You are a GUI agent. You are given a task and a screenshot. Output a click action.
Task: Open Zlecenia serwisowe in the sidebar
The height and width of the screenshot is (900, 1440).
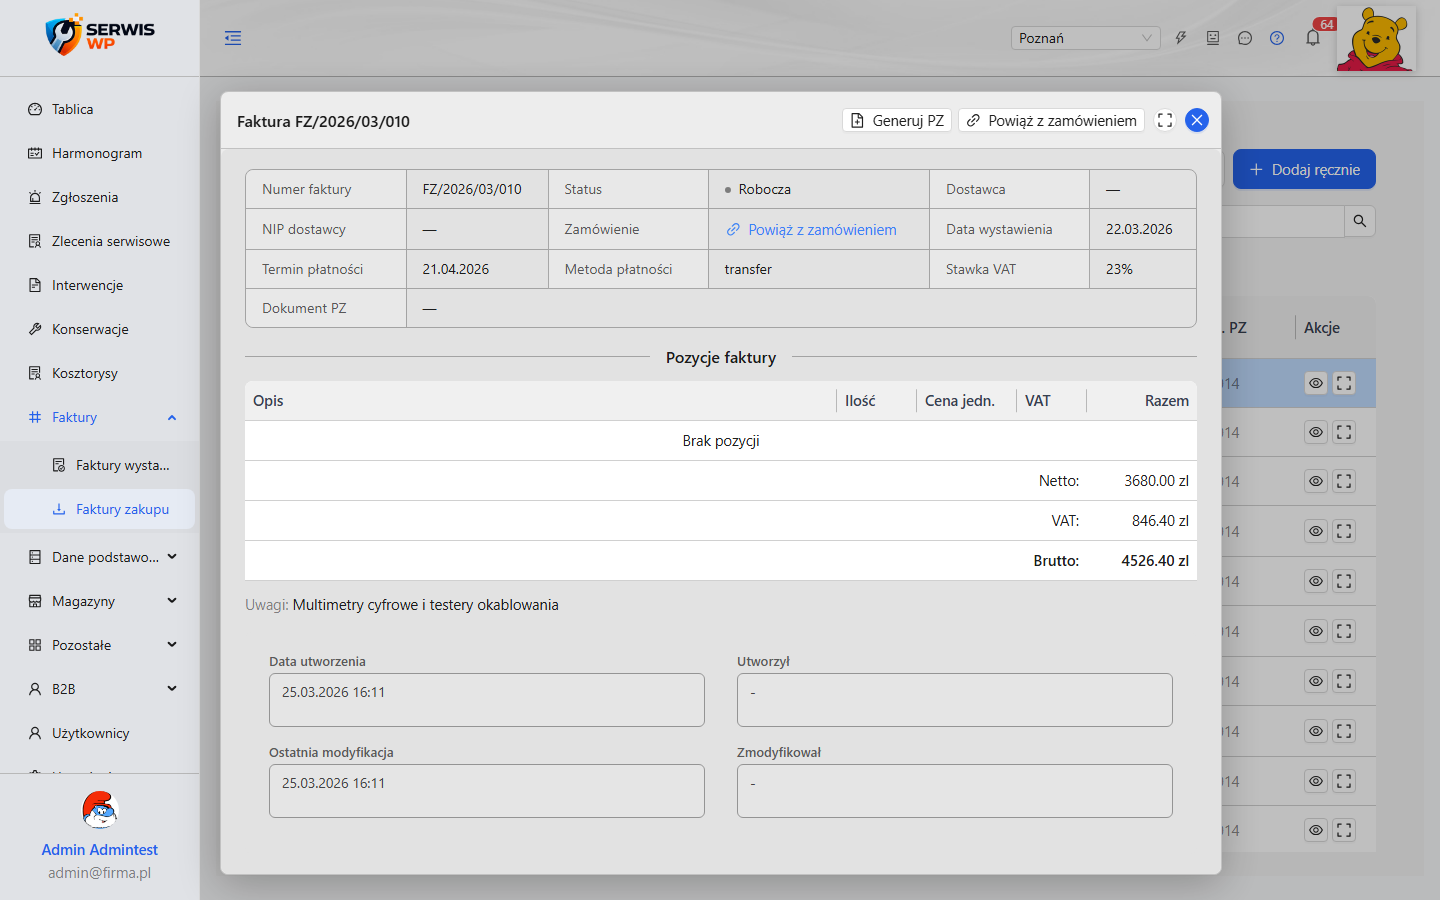pyautogui.click(x=100, y=241)
